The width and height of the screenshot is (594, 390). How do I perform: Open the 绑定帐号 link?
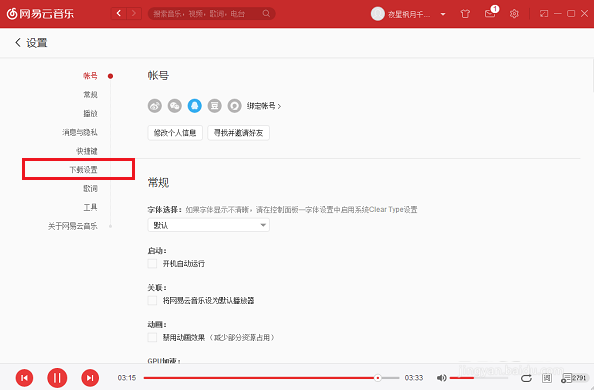tap(264, 106)
